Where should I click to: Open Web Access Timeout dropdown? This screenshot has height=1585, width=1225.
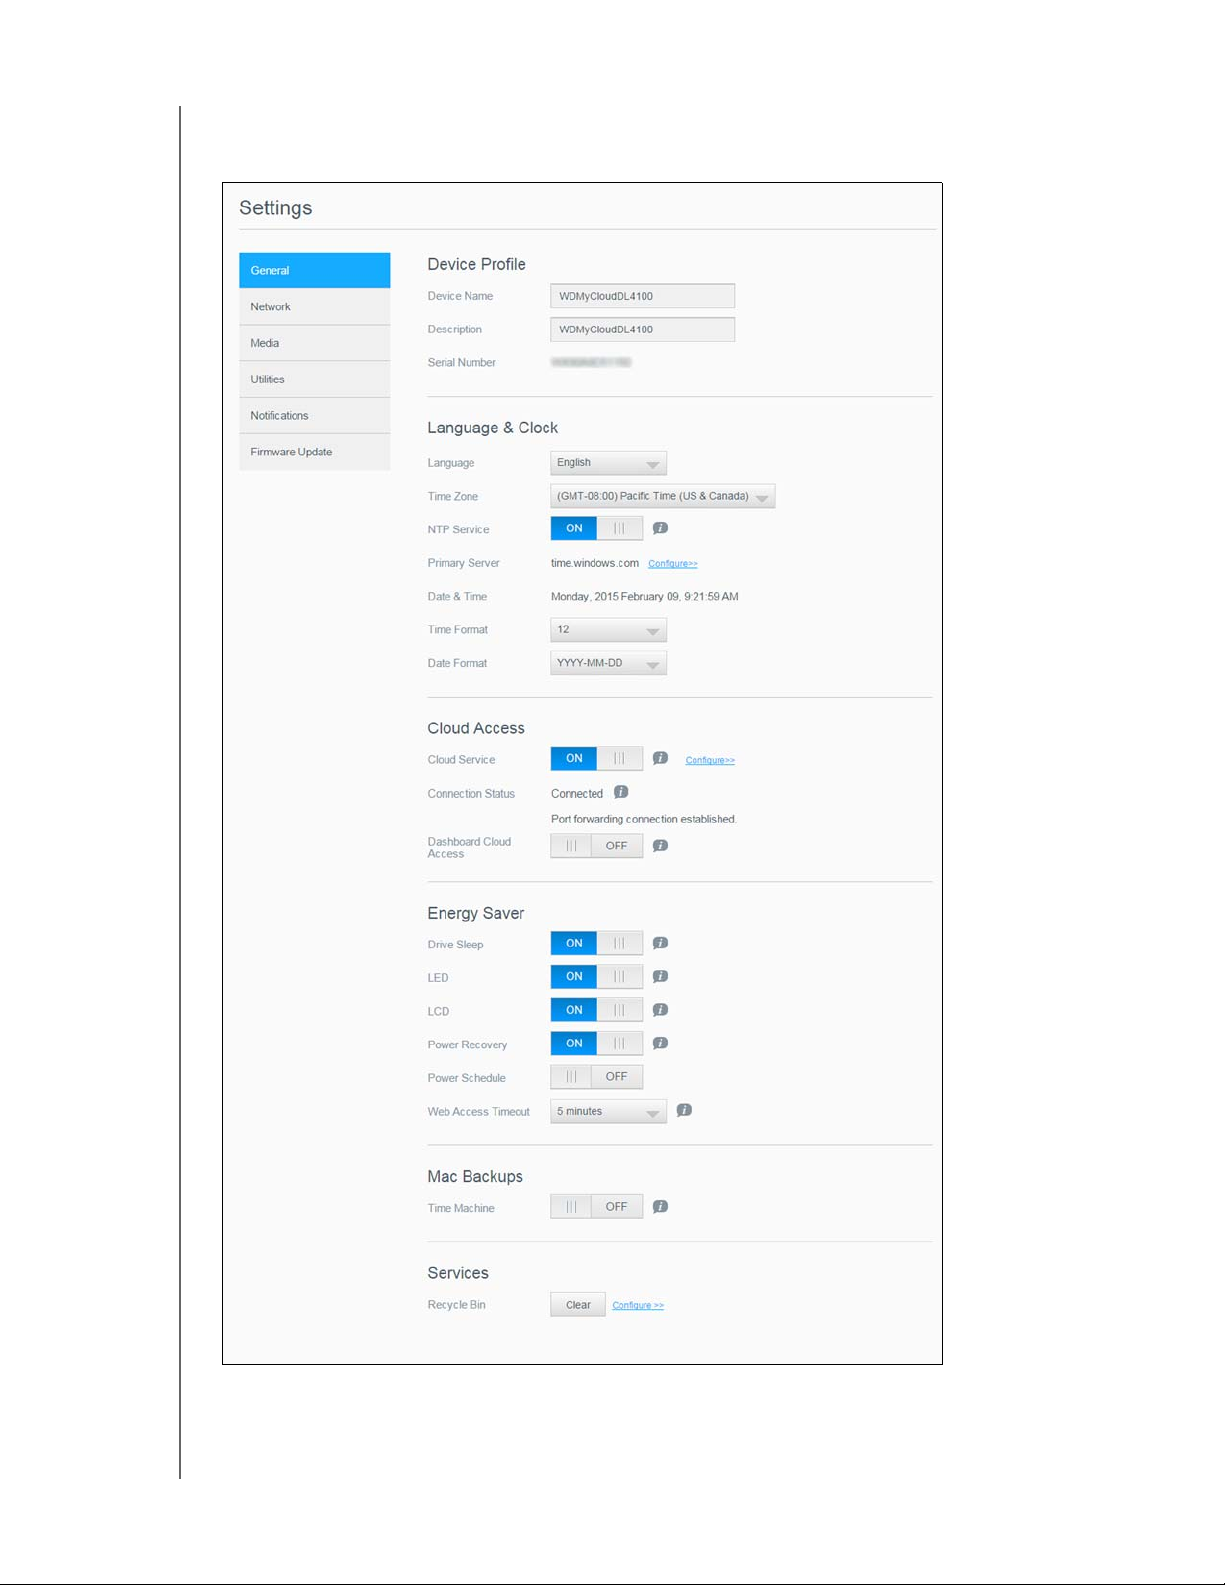[x=608, y=1111]
